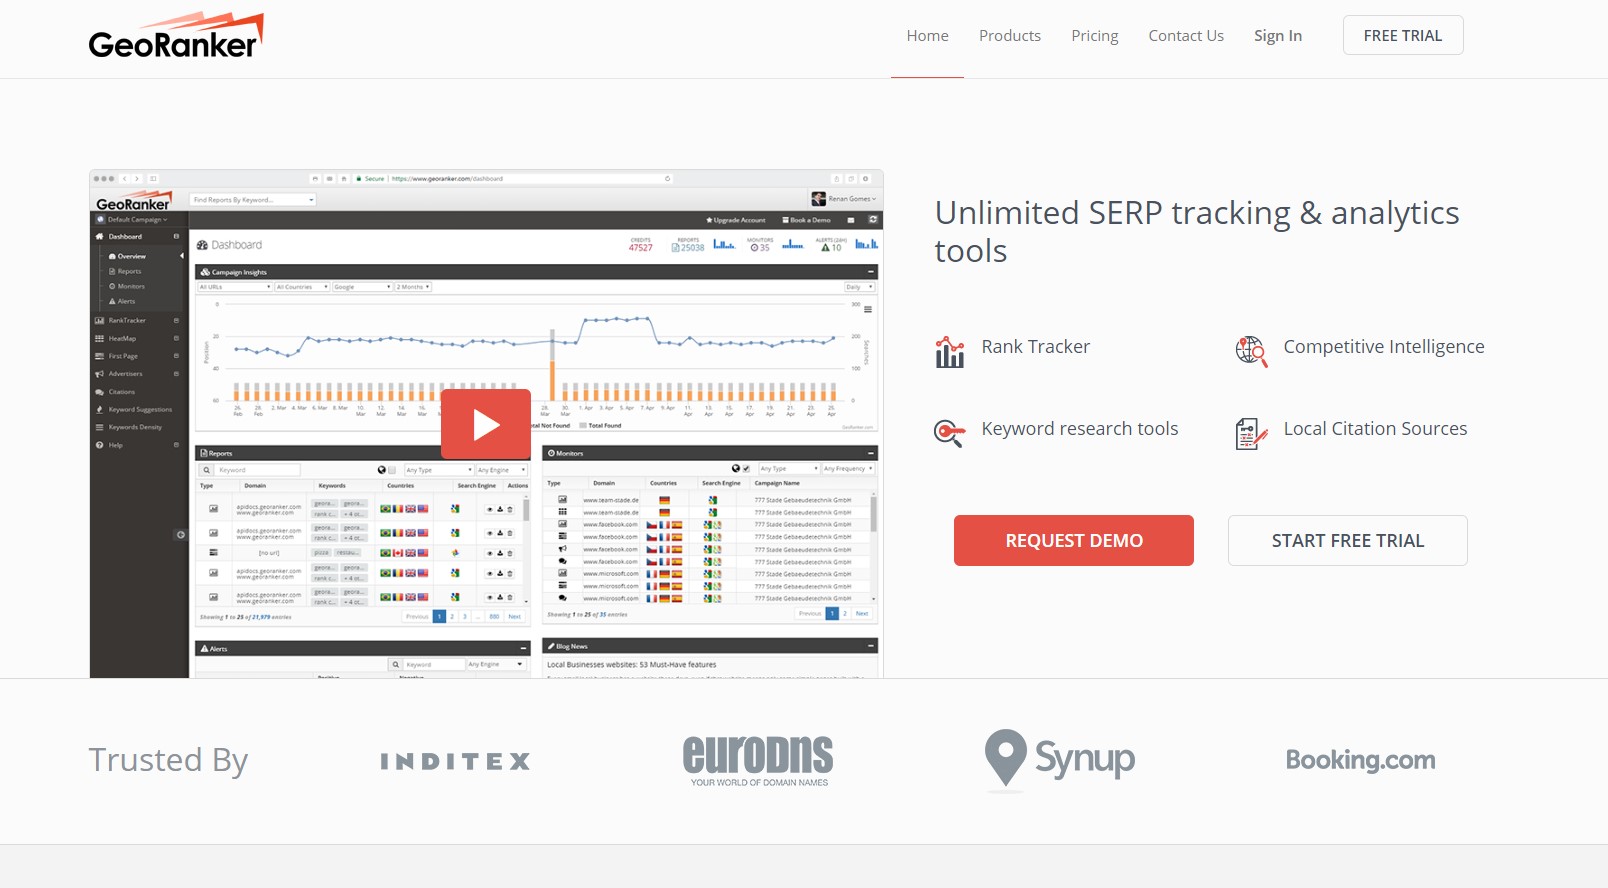Click the Synup logo
The width and height of the screenshot is (1608, 888).
tap(1060, 759)
